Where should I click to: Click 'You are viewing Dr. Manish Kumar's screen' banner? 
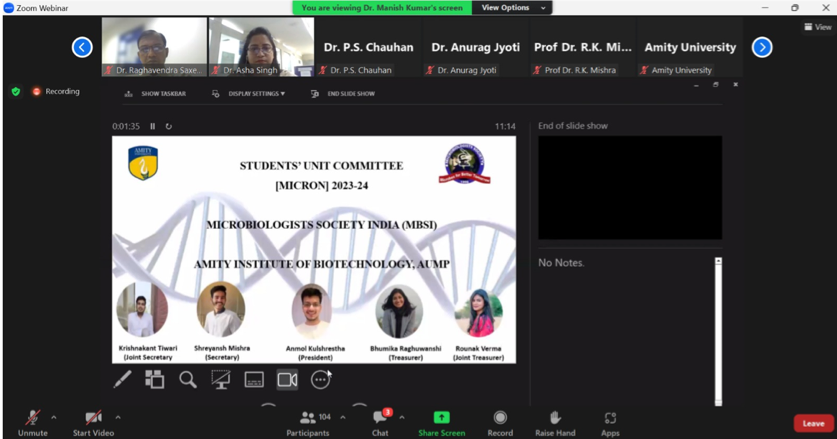point(382,7)
